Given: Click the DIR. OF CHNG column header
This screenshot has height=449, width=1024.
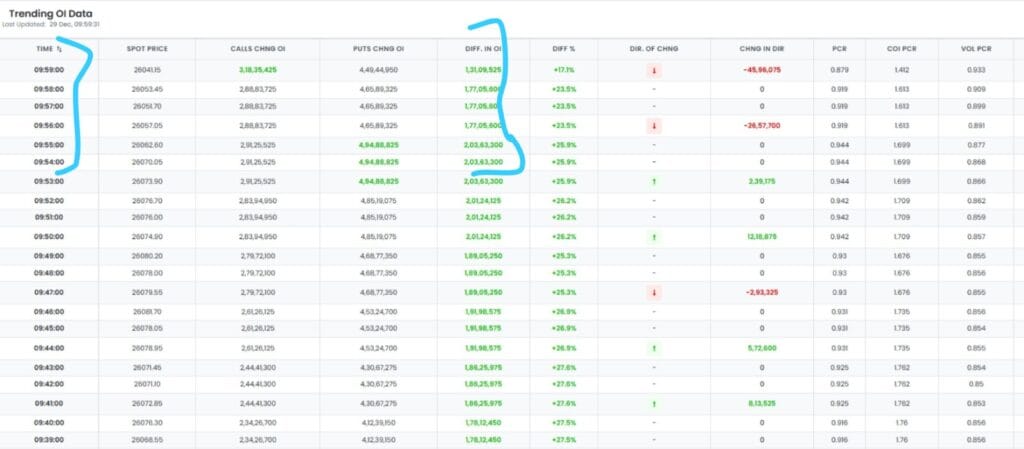Looking at the screenshot, I should pyautogui.click(x=653, y=48).
